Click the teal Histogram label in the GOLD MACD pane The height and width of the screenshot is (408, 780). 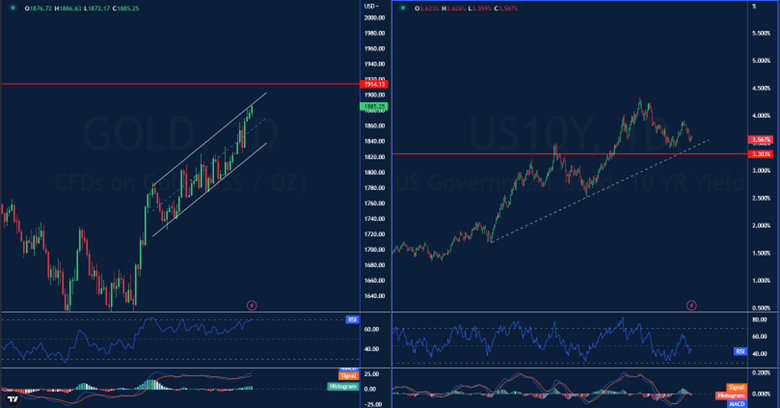pos(343,386)
